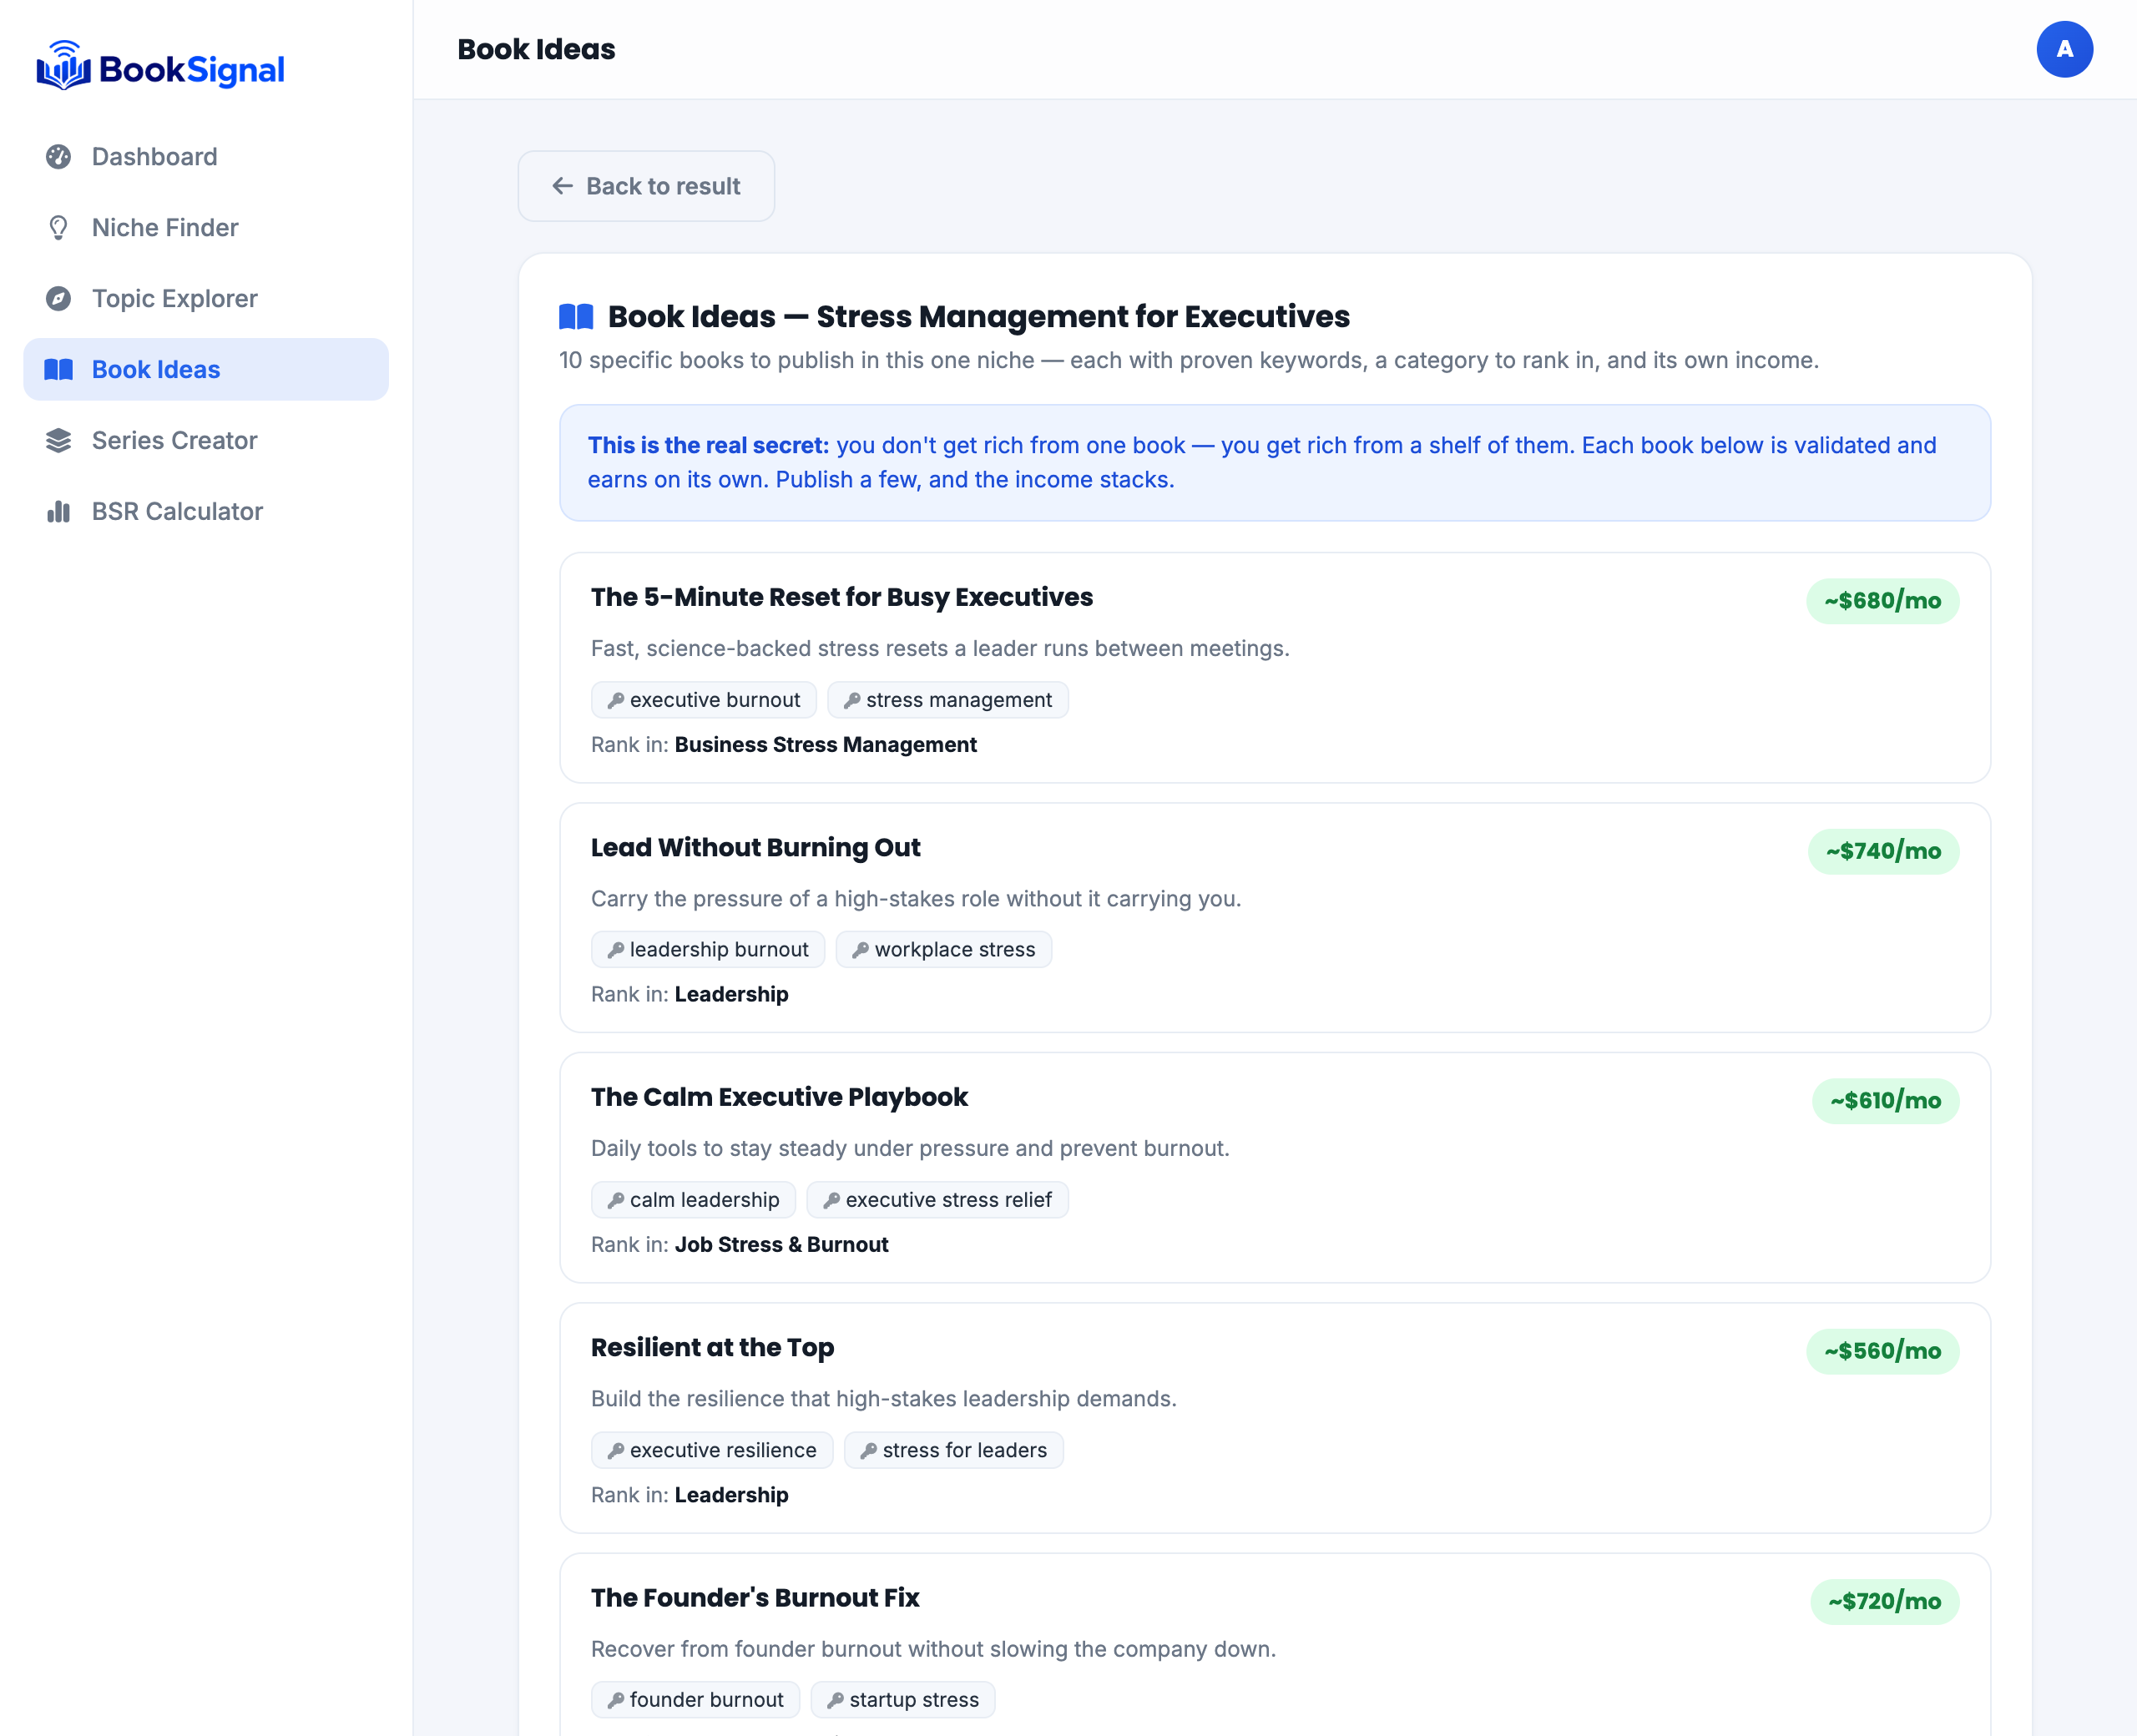Click Back to result button
Screen dimensions: 2137x1736
point(646,186)
